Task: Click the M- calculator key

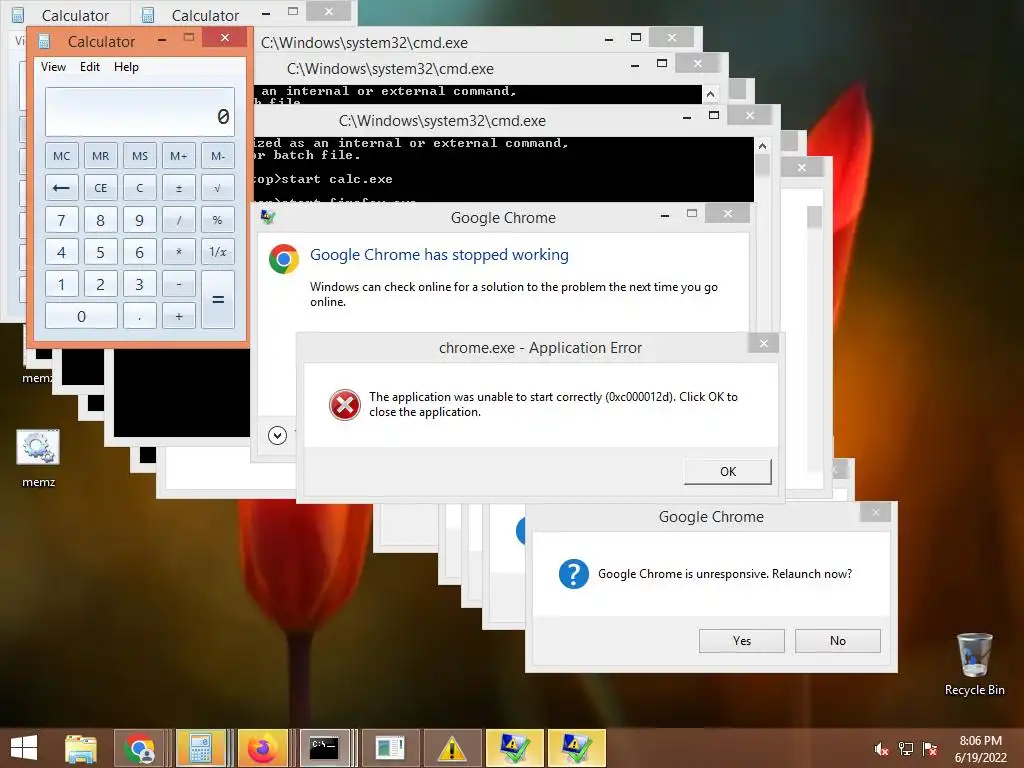Action: 217,155
